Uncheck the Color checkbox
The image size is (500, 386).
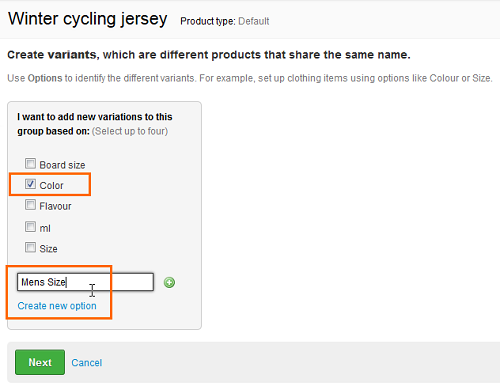(x=30, y=184)
